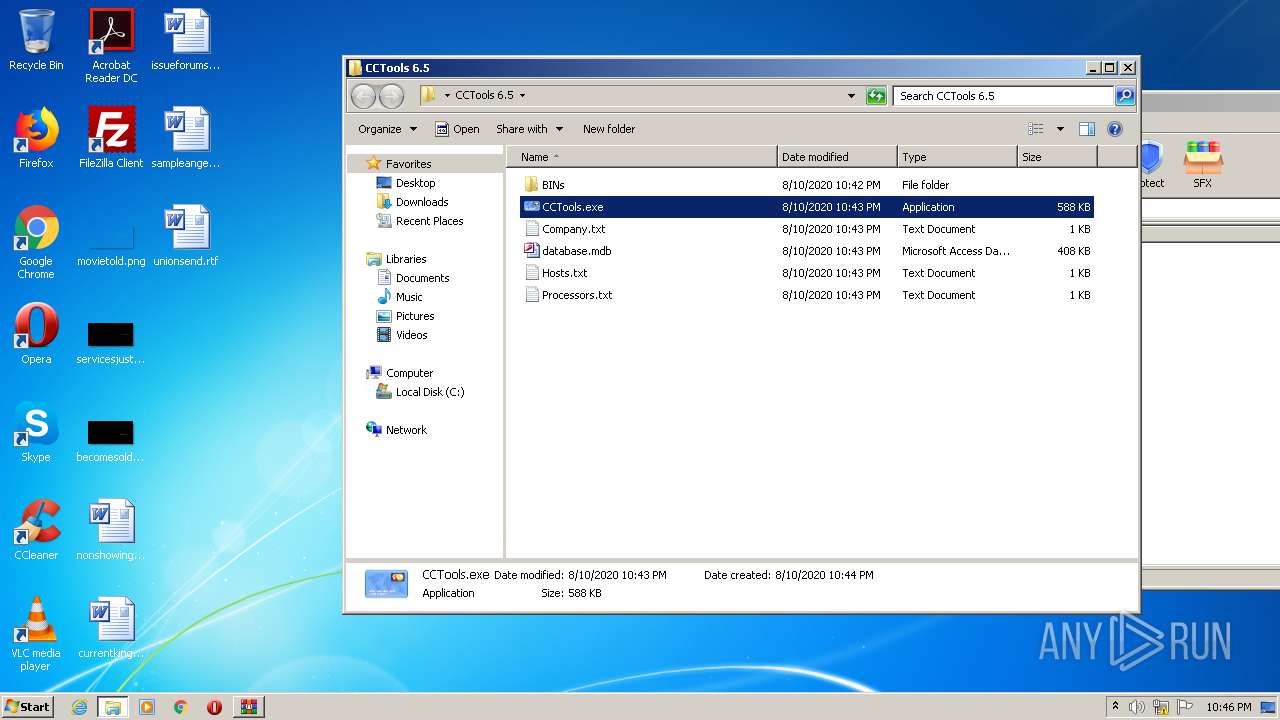Screen dimensions: 1280x720
Task: Open the Start menu
Action: click(27, 707)
